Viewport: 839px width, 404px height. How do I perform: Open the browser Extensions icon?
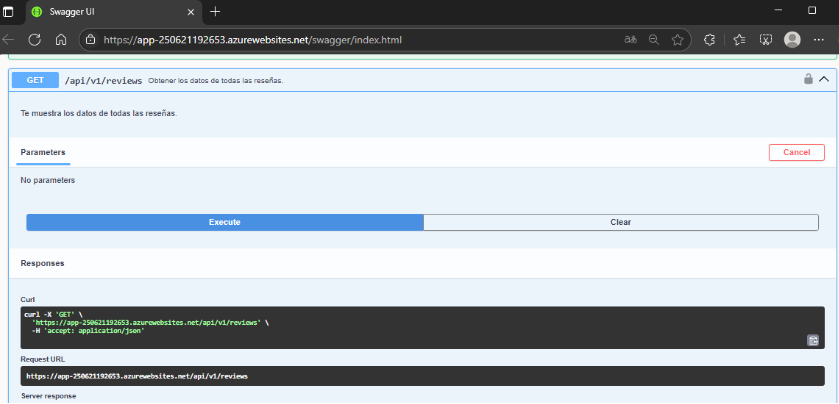pos(710,40)
